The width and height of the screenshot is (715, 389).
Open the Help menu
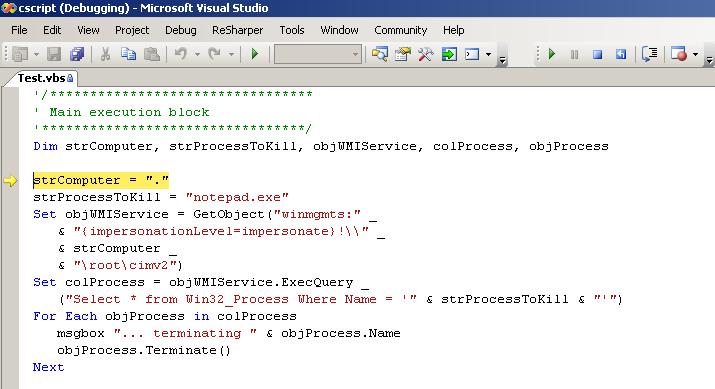(453, 30)
